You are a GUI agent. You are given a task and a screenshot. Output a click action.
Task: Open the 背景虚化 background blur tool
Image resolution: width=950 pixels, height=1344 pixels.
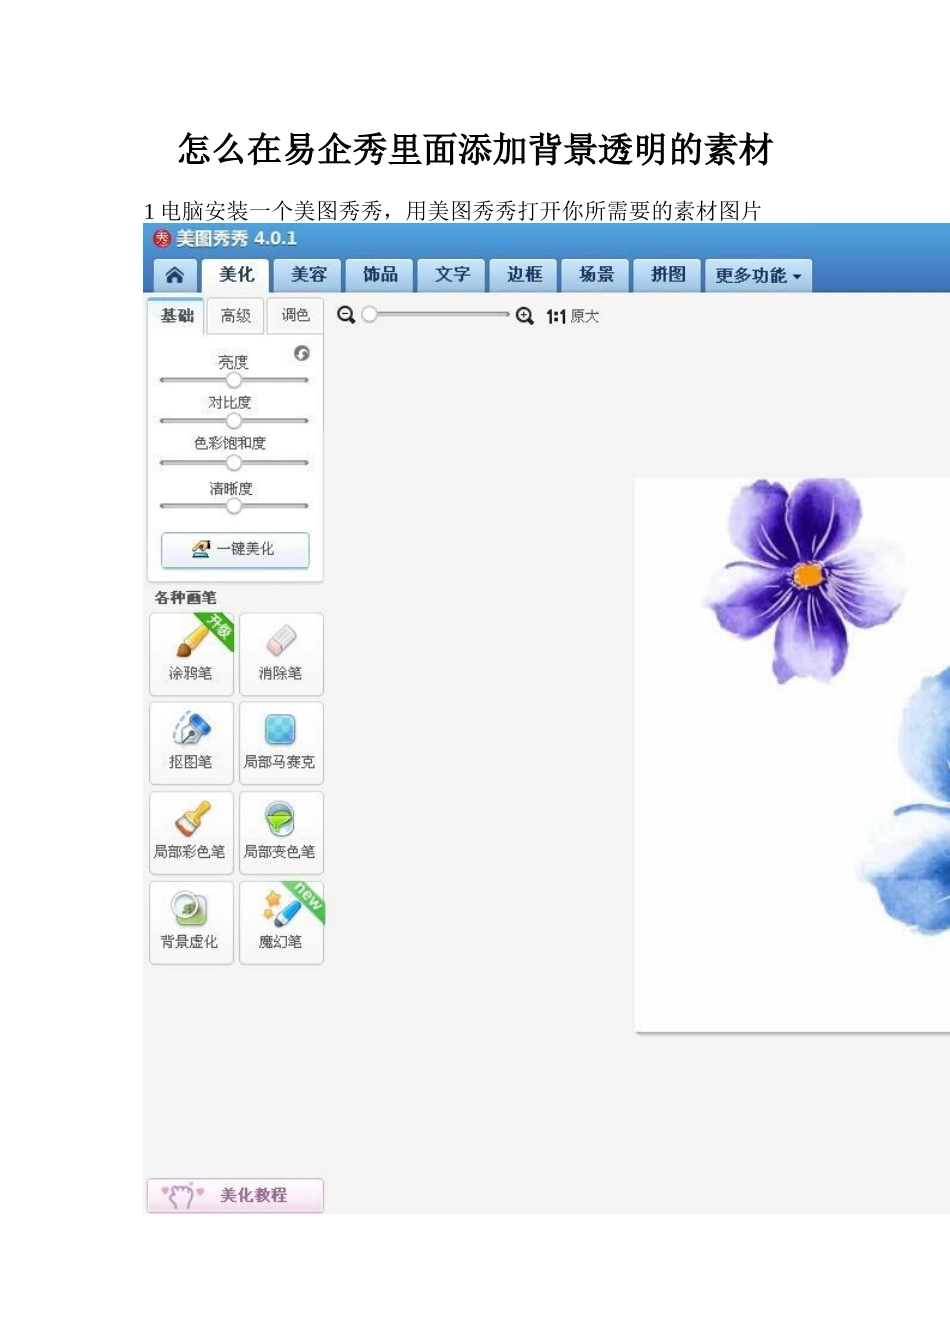[x=191, y=922]
